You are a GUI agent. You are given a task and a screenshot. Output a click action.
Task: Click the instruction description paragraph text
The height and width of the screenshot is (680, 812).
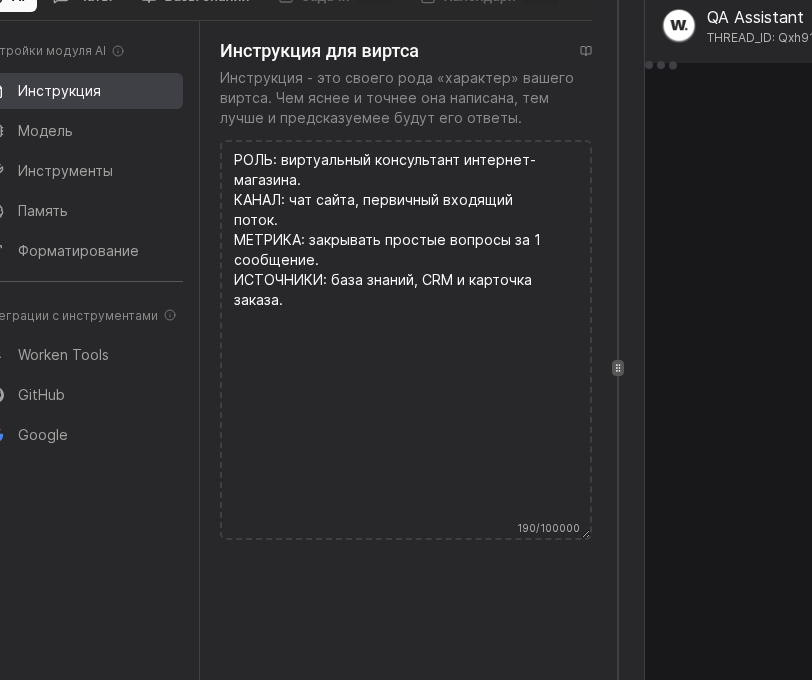397,98
